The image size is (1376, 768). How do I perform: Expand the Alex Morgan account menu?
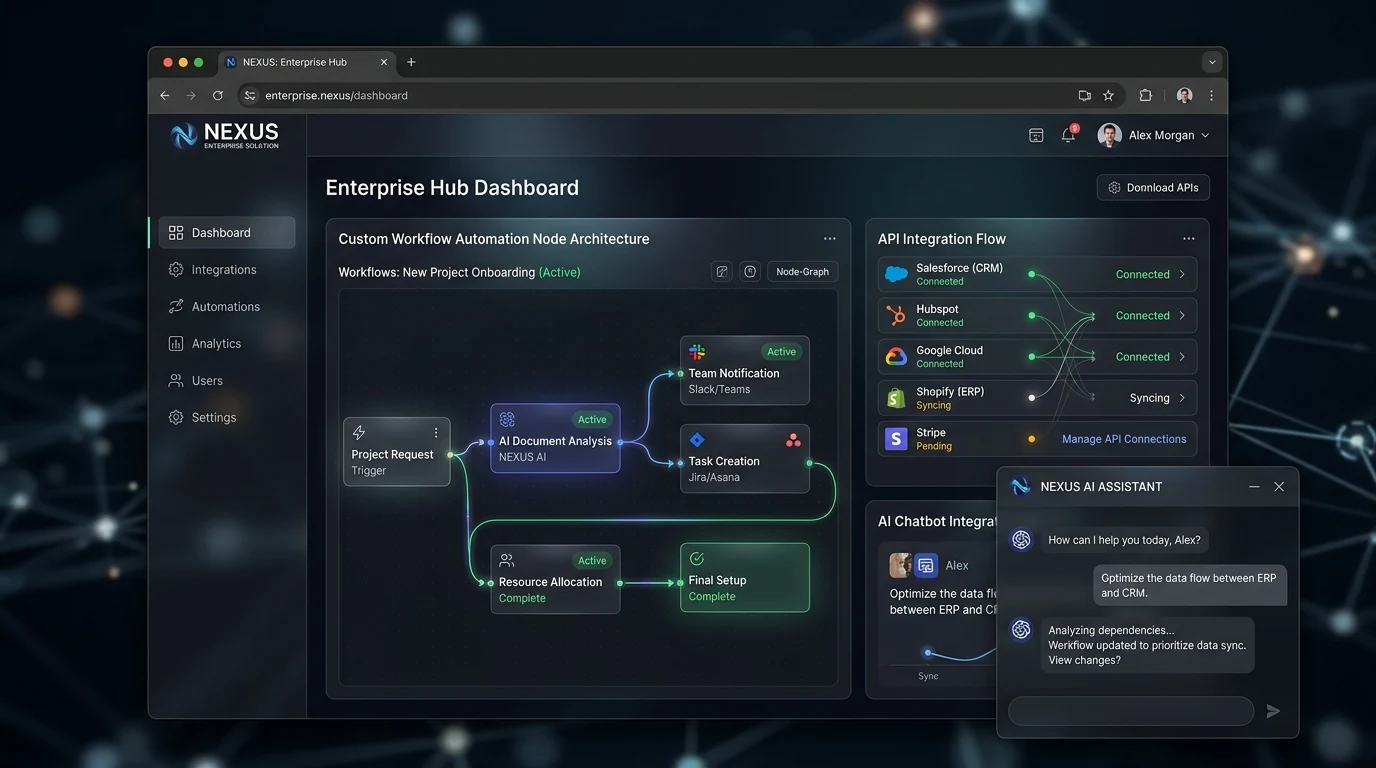click(1154, 135)
